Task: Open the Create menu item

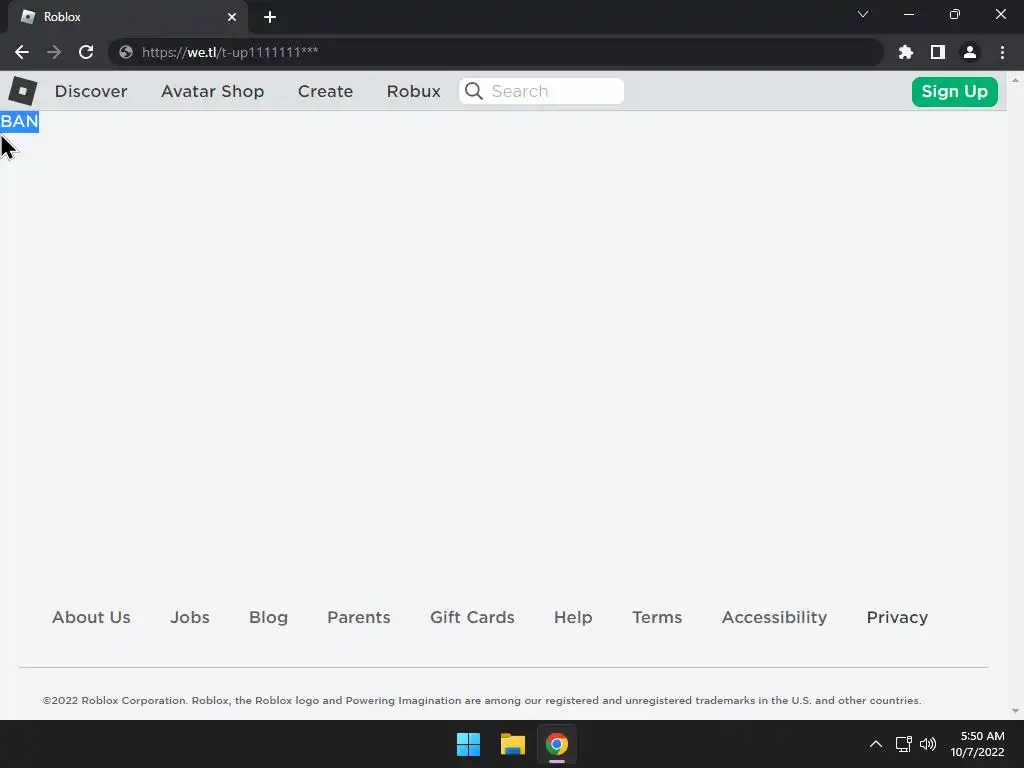Action: click(x=325, y=91)
